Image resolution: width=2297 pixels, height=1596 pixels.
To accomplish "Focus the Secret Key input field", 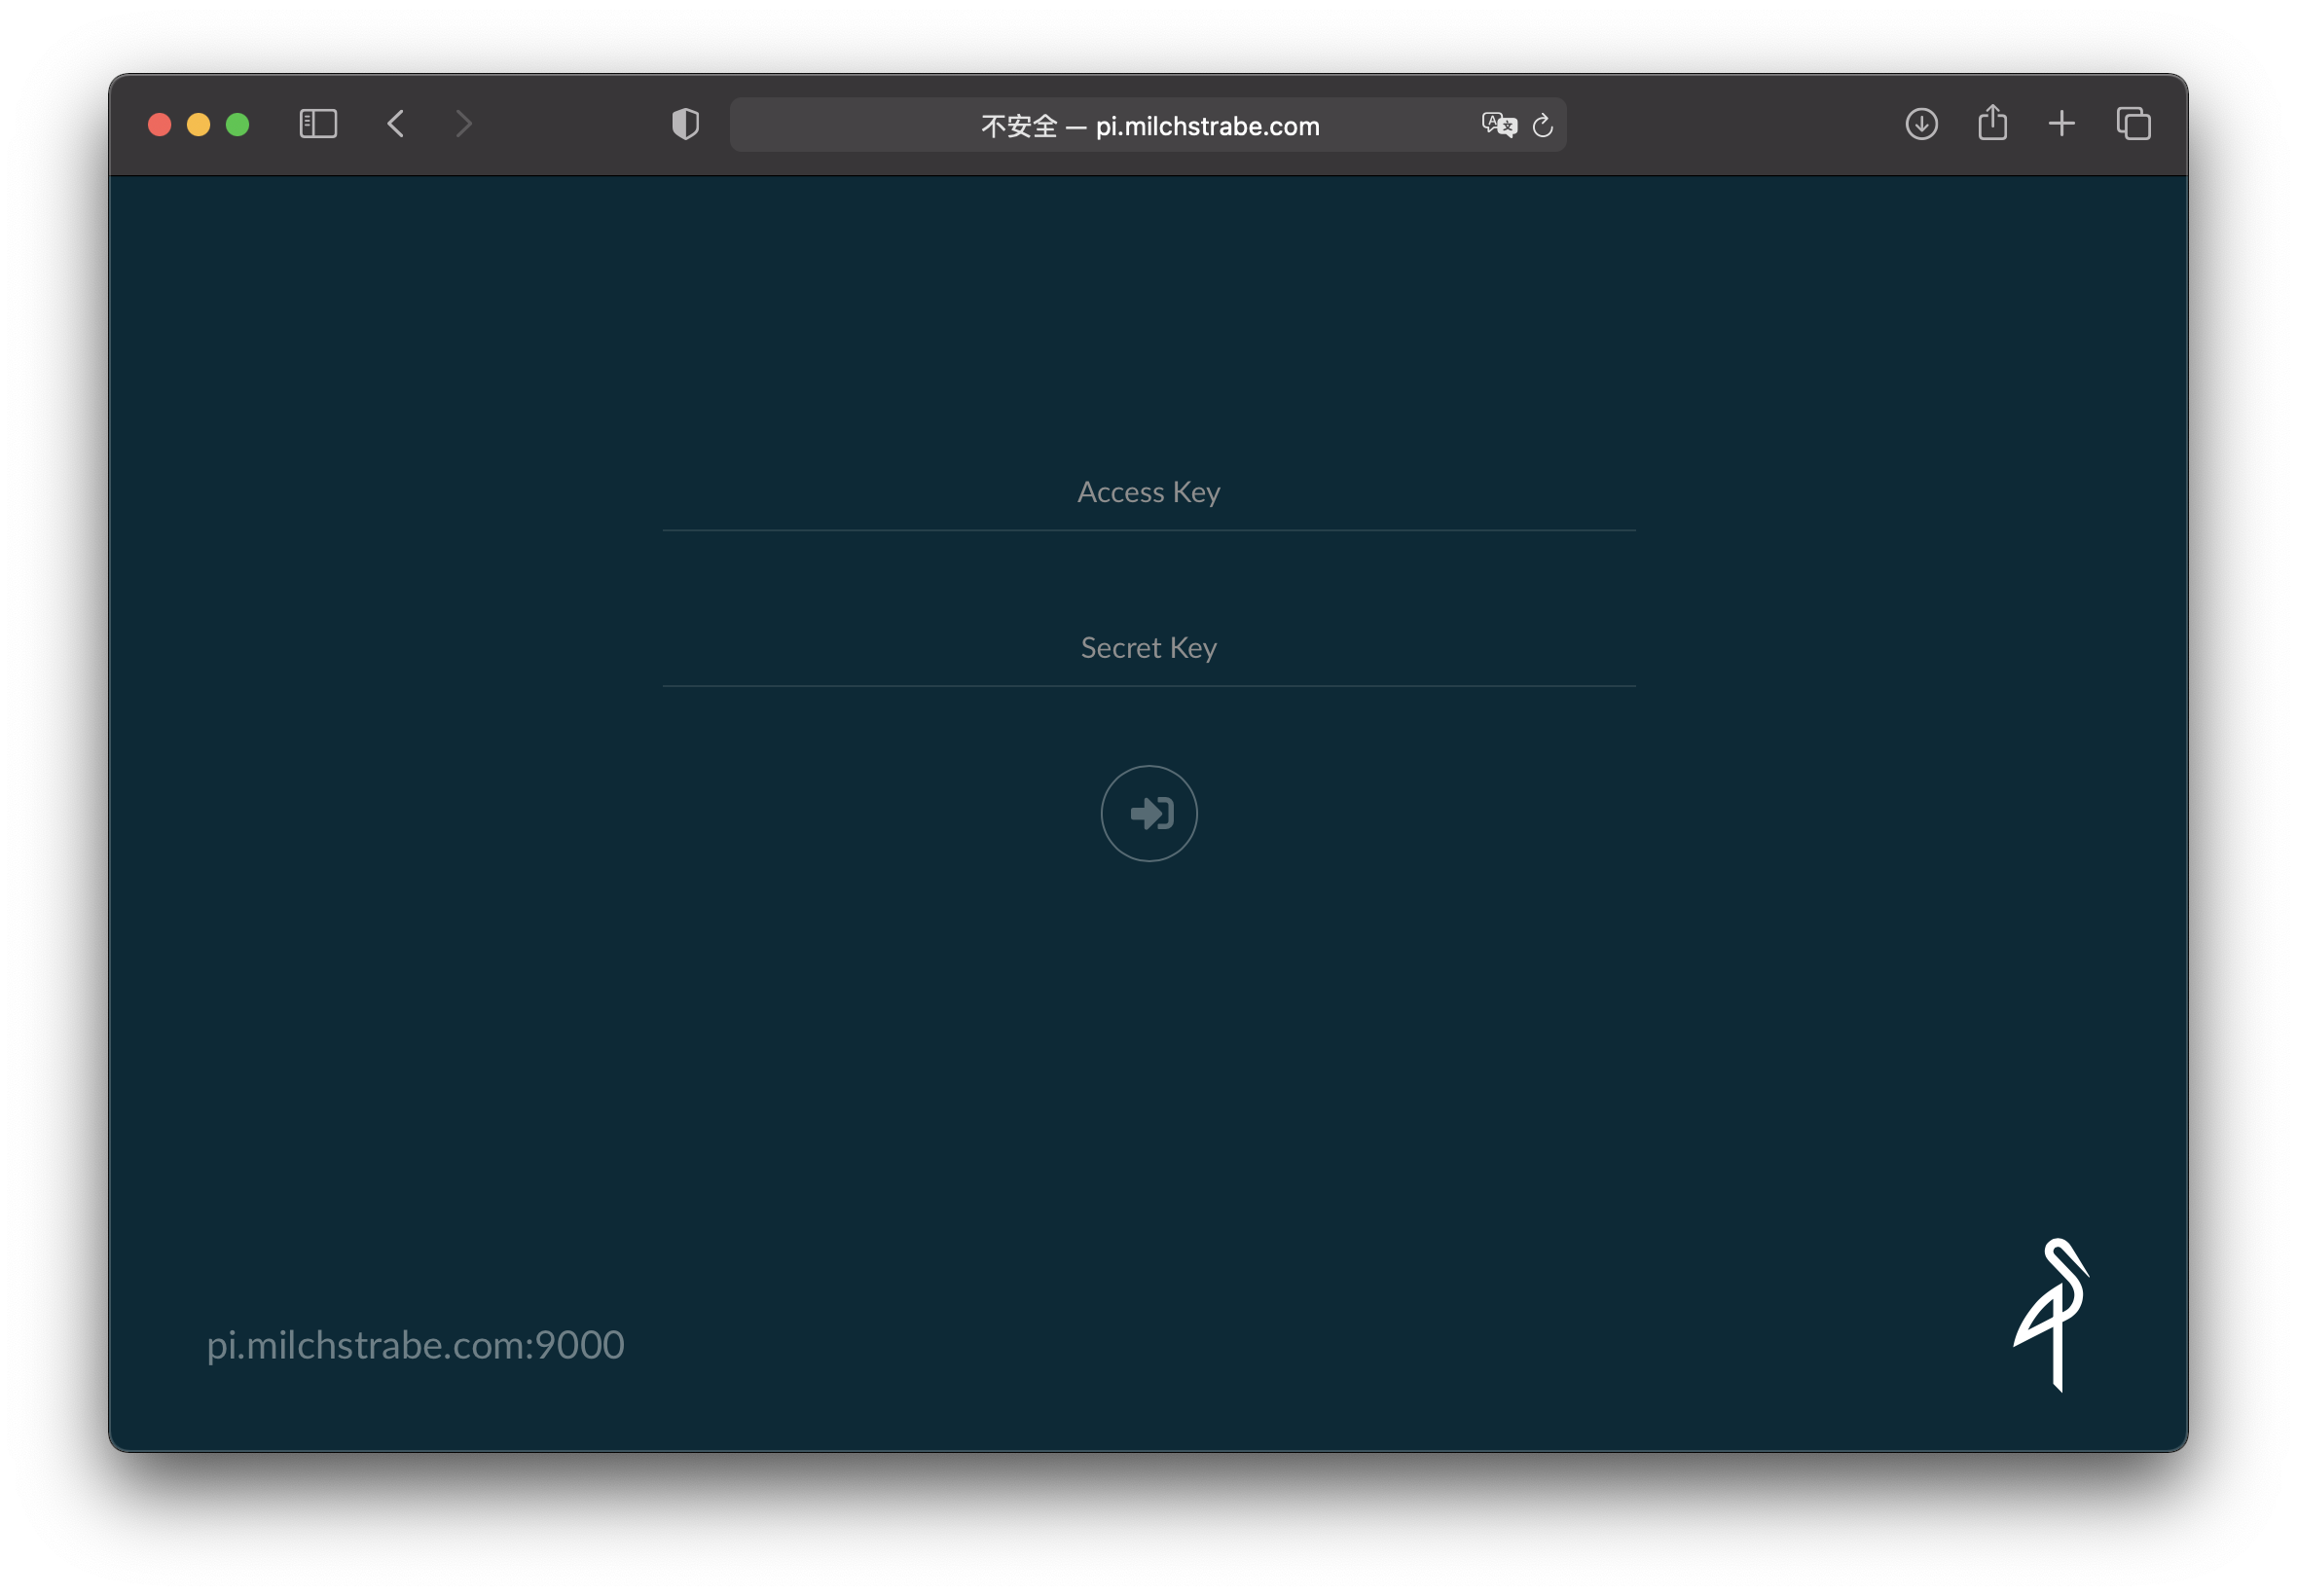I will click(x=1148, y=648).
